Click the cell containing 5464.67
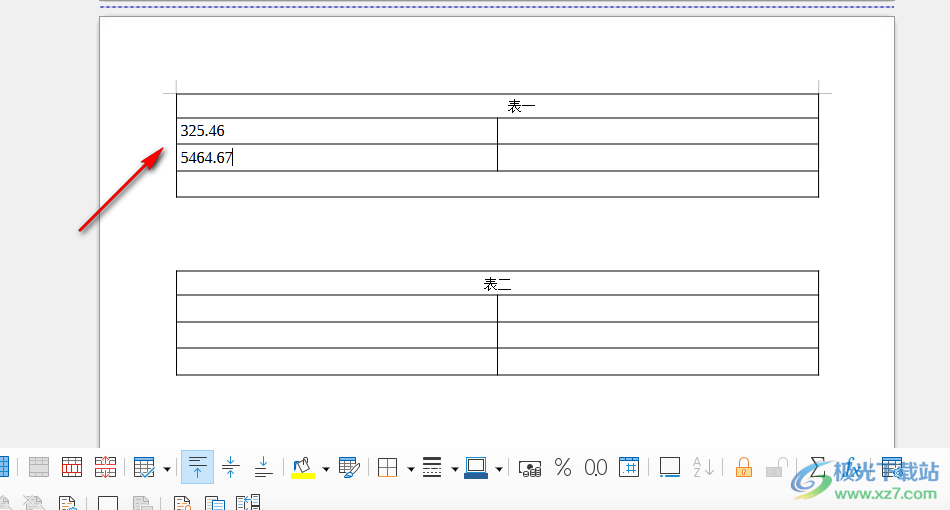Screen dimensions: 950x510 click(337, 157)
